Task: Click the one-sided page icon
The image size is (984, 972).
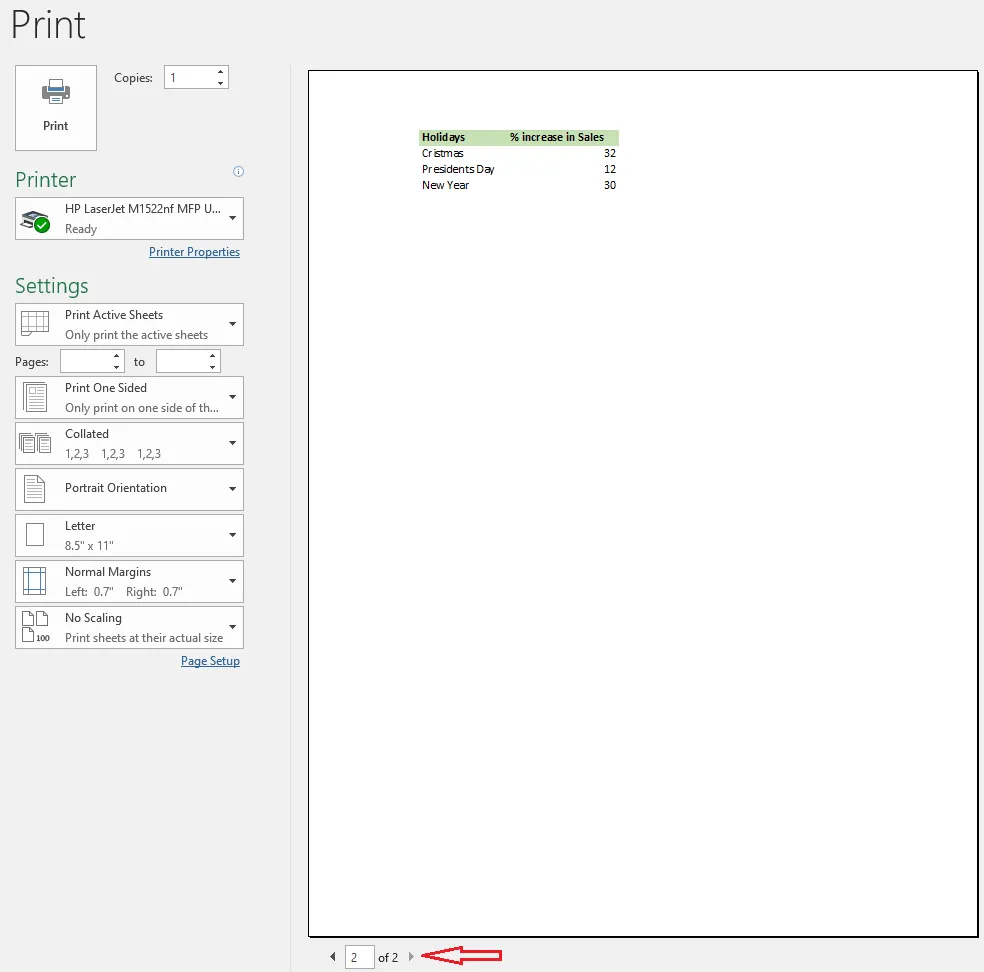Action: point(35,397)
